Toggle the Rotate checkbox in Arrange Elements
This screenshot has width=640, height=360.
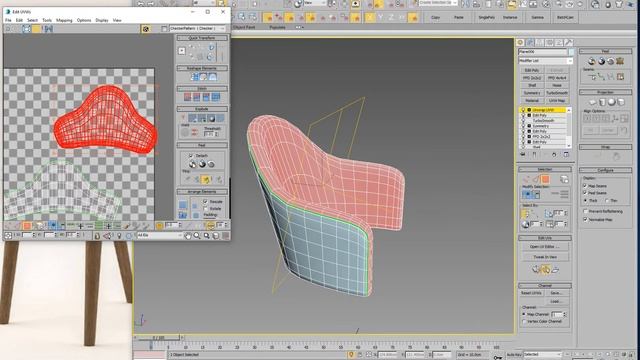[206, 208]
